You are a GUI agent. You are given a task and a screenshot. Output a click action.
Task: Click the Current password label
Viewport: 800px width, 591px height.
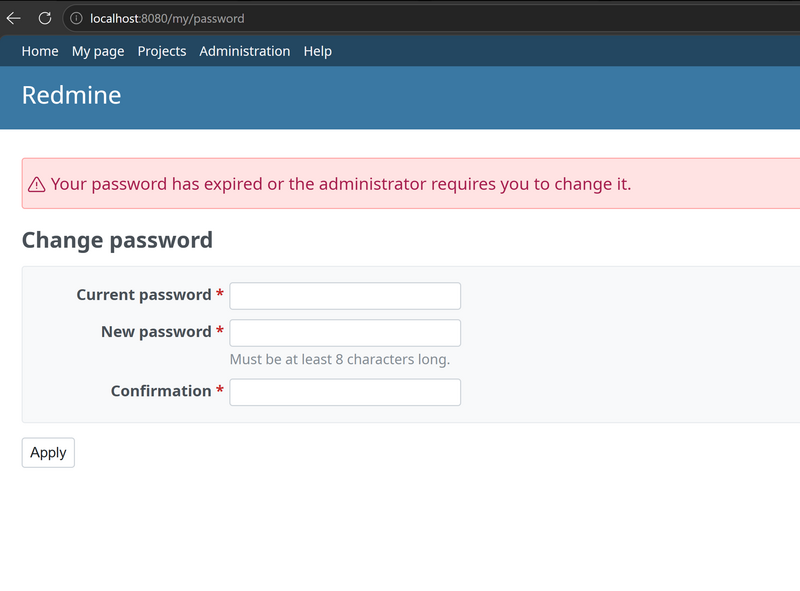tap(144, 294)
